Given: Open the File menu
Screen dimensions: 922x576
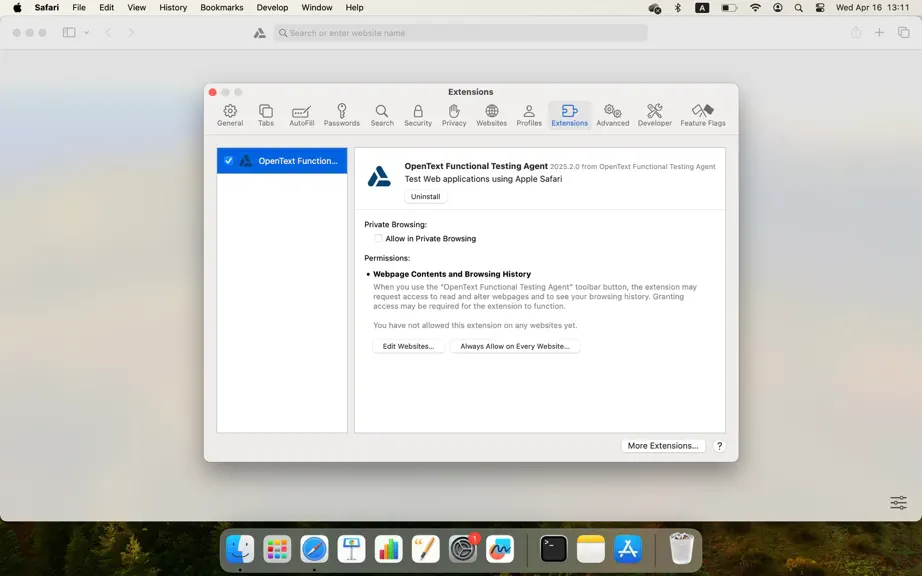Looking at the screenshot, I should click(79, 8).
